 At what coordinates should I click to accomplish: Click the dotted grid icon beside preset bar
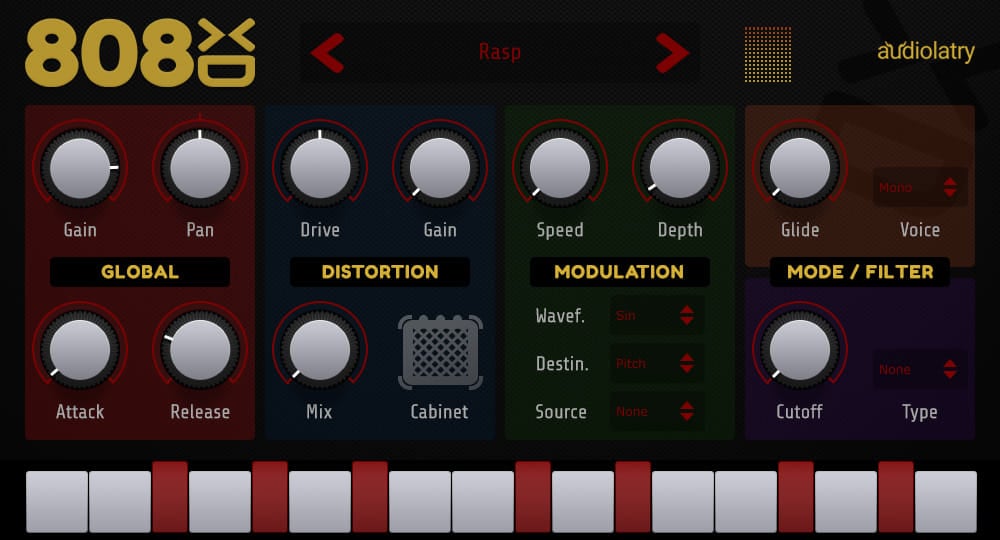(x=767, y=54)
